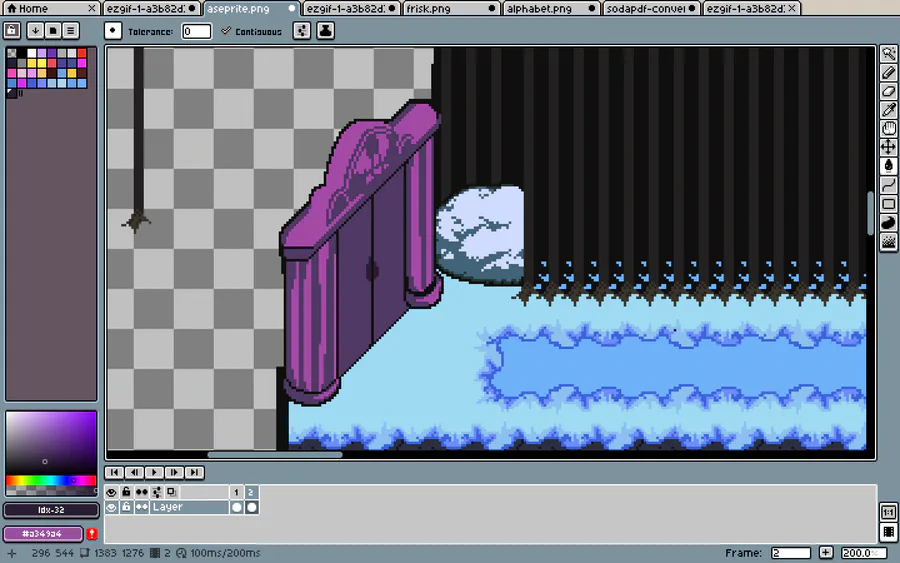The height and width of the screenshot is (563, 900).
Task: Toggle continuous cels in timeline header
Action: [141, 492]
